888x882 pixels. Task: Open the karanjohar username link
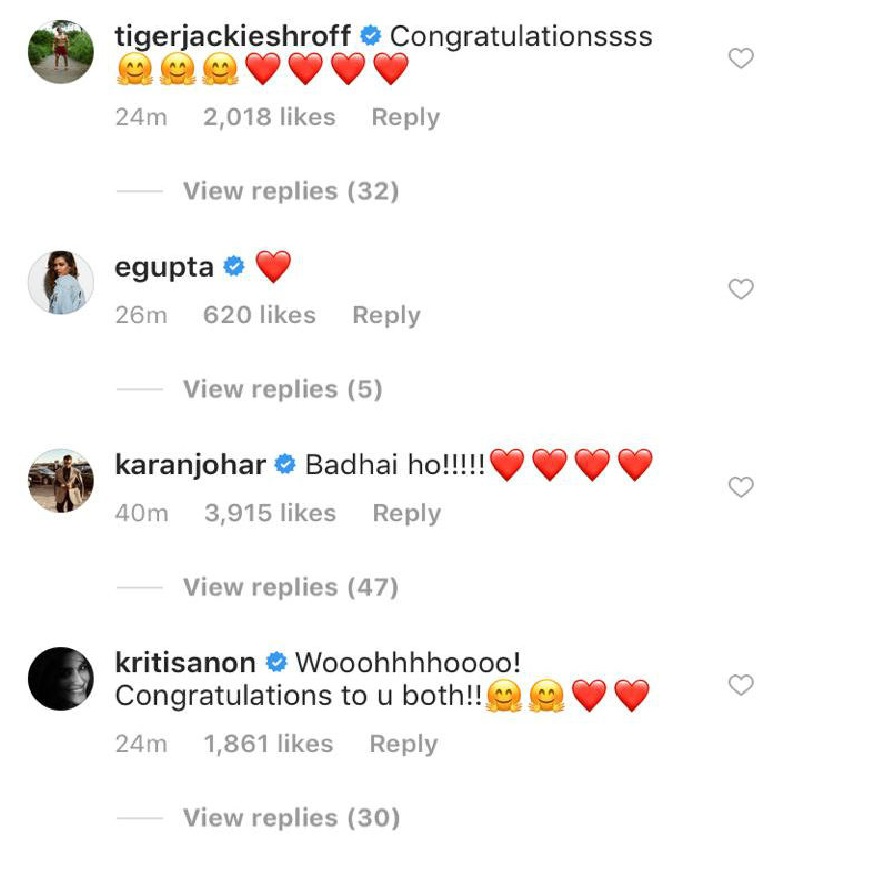[190, 465]
